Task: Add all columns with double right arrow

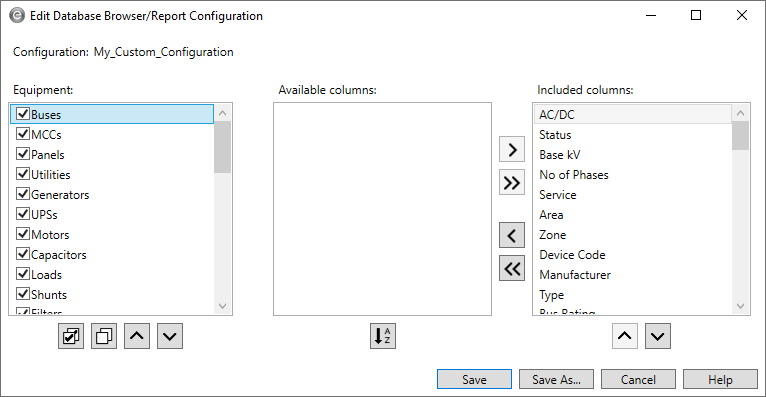Action: point(512,183)
